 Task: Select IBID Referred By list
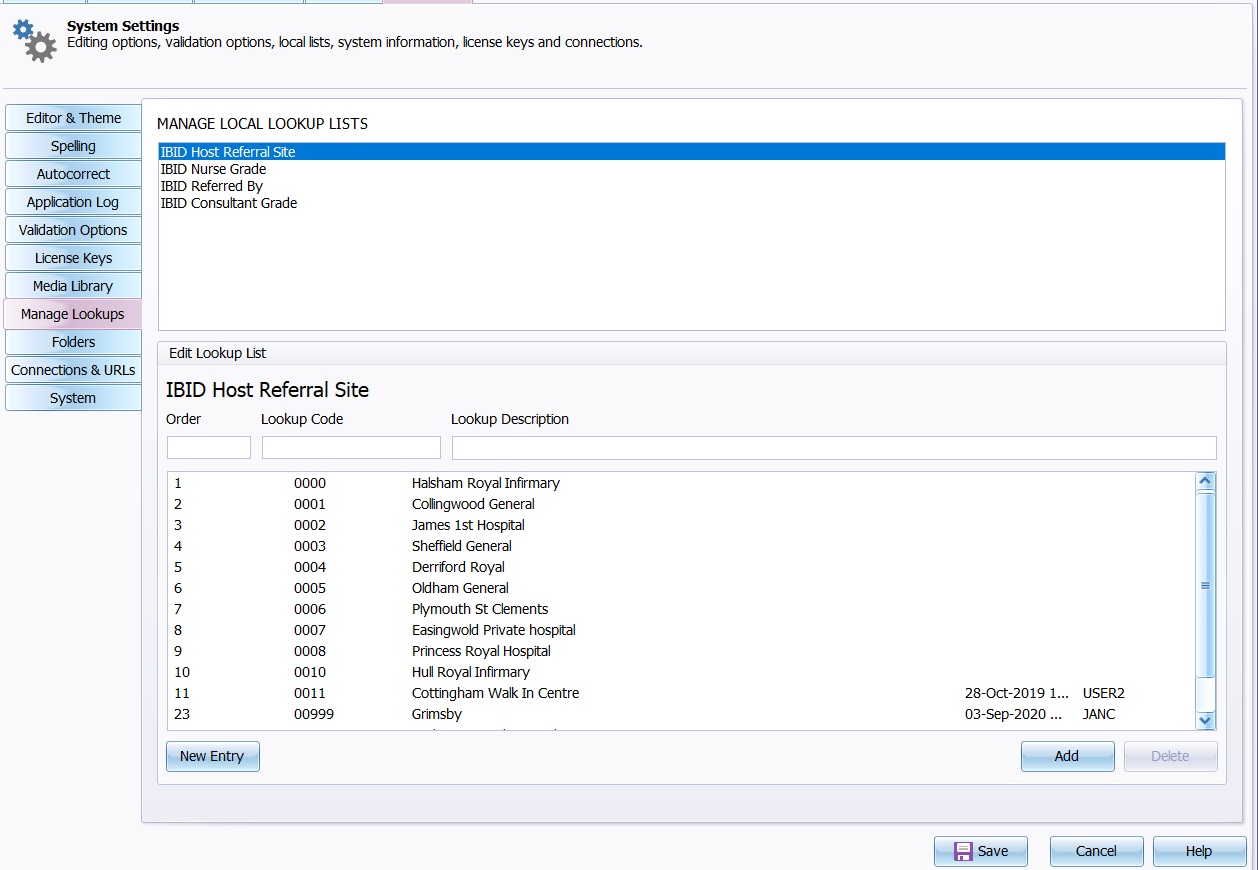(211, 186)
